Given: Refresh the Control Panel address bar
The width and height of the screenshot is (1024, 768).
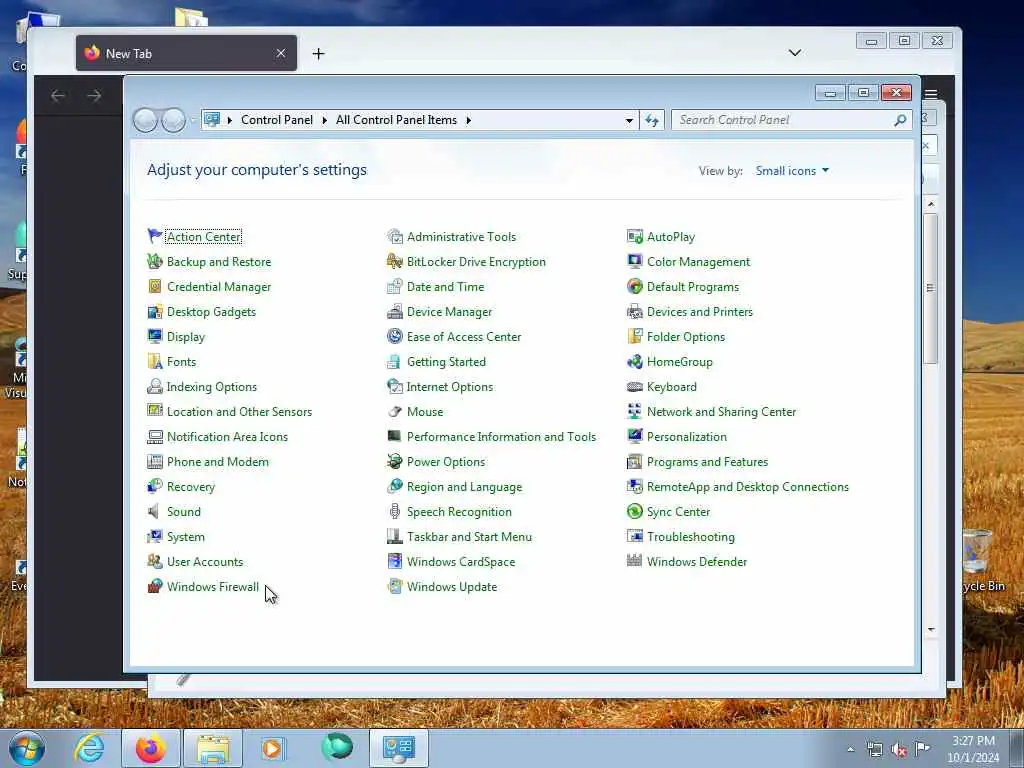Looking at the screenshot, I should (652, 120).
